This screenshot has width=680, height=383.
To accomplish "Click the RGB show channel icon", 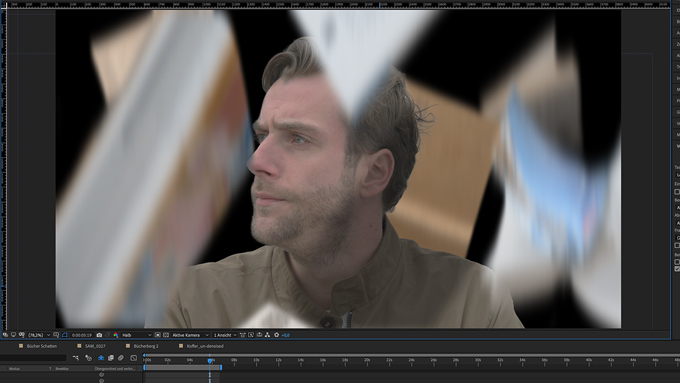I will pos(116,335).
